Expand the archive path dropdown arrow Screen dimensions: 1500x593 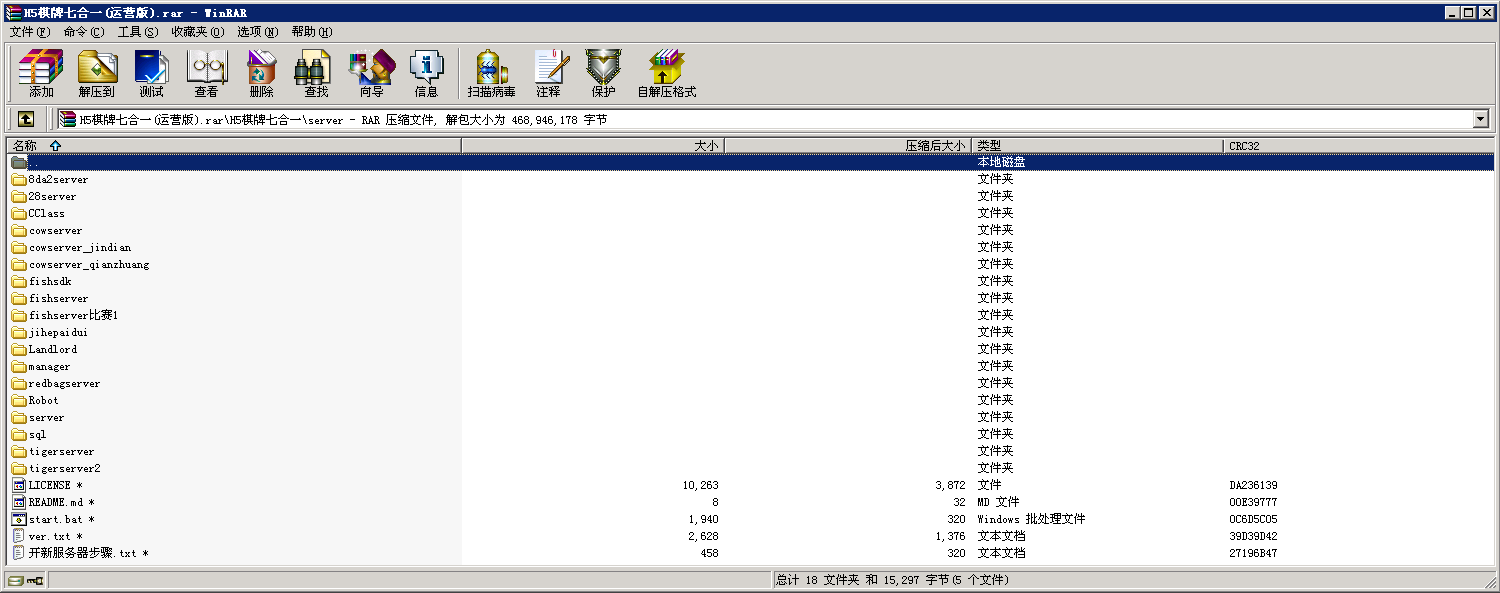coord(1480,120)
